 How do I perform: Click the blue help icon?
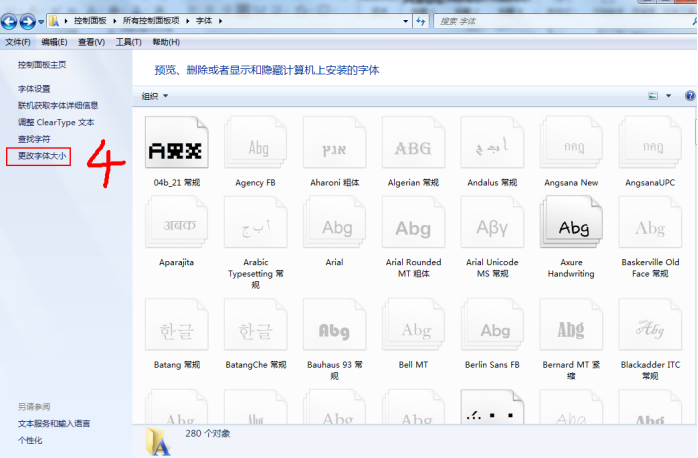point(690,96)
